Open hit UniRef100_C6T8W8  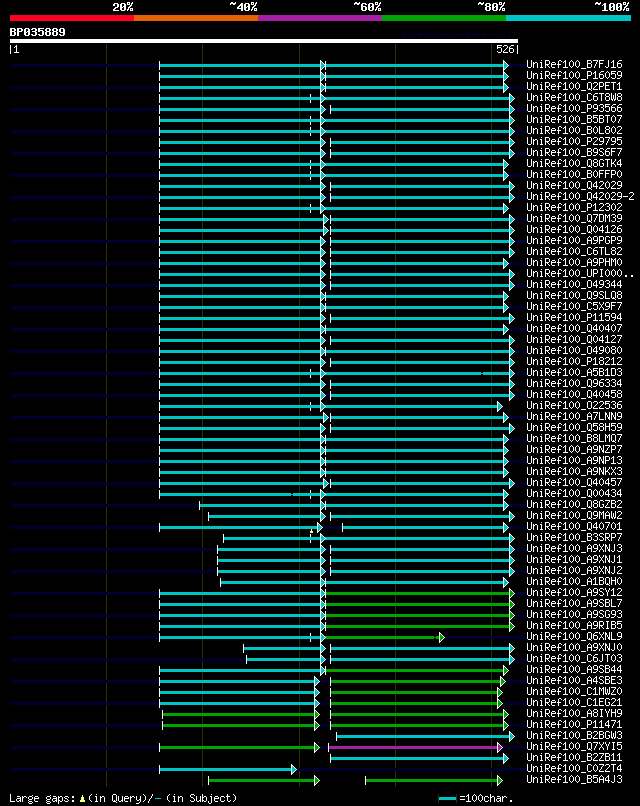click(574, 98)
